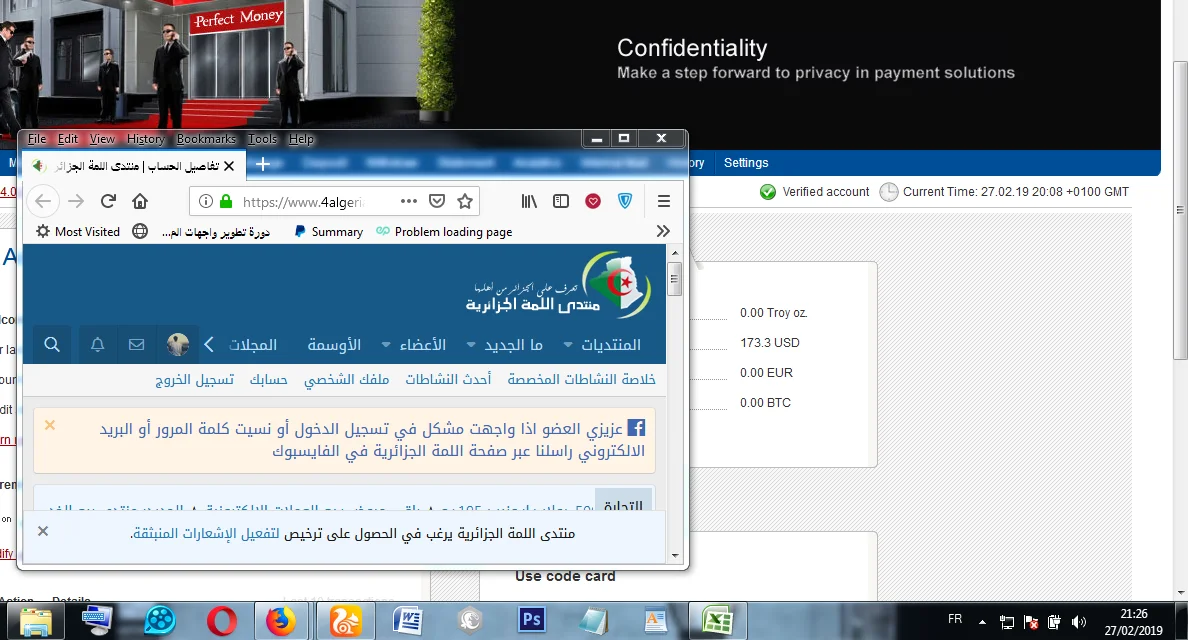Launch Photoshop from the taskbar

point(532,621)
